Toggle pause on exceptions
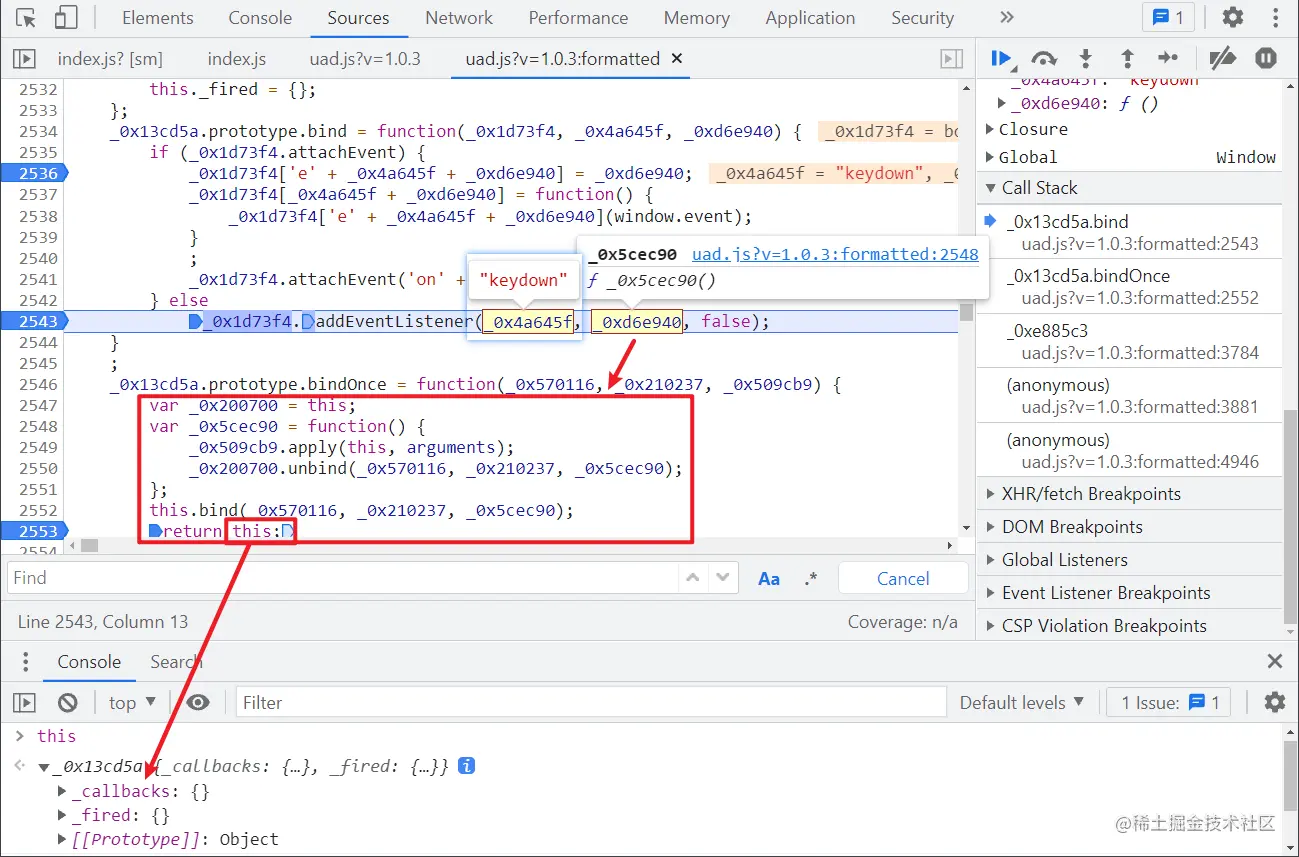This screenshot has width=1299, height=857. point(1266,59)
